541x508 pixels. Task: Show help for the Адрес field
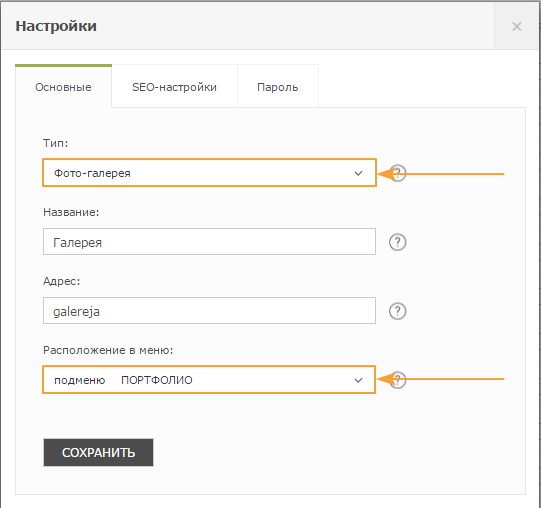point(398,311)
